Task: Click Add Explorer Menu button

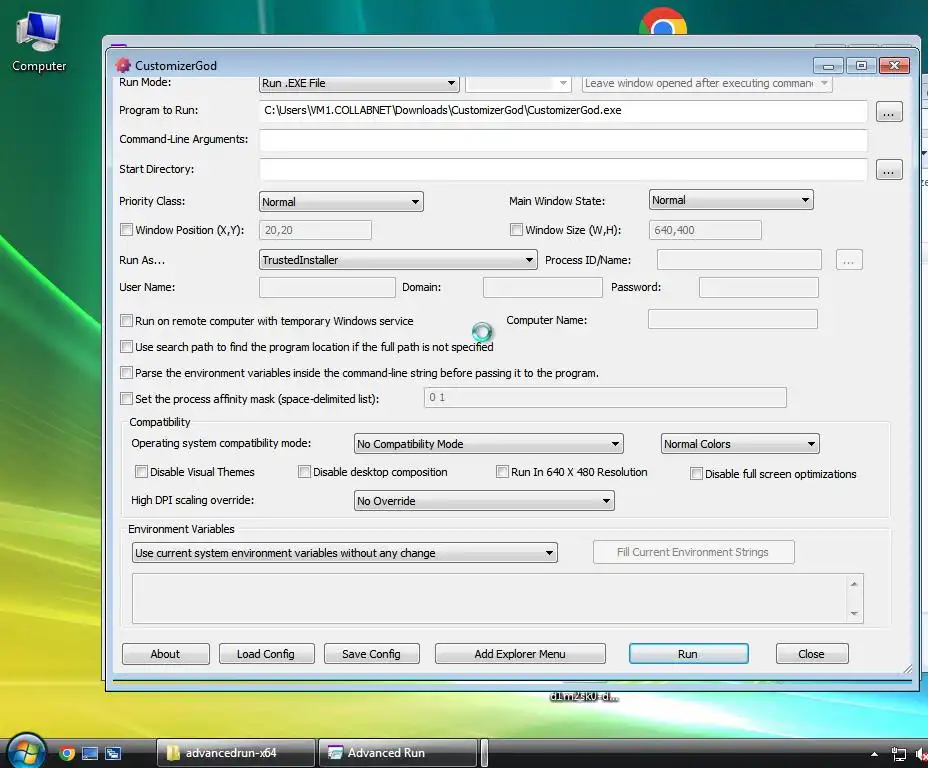Action: click(520, 654)
